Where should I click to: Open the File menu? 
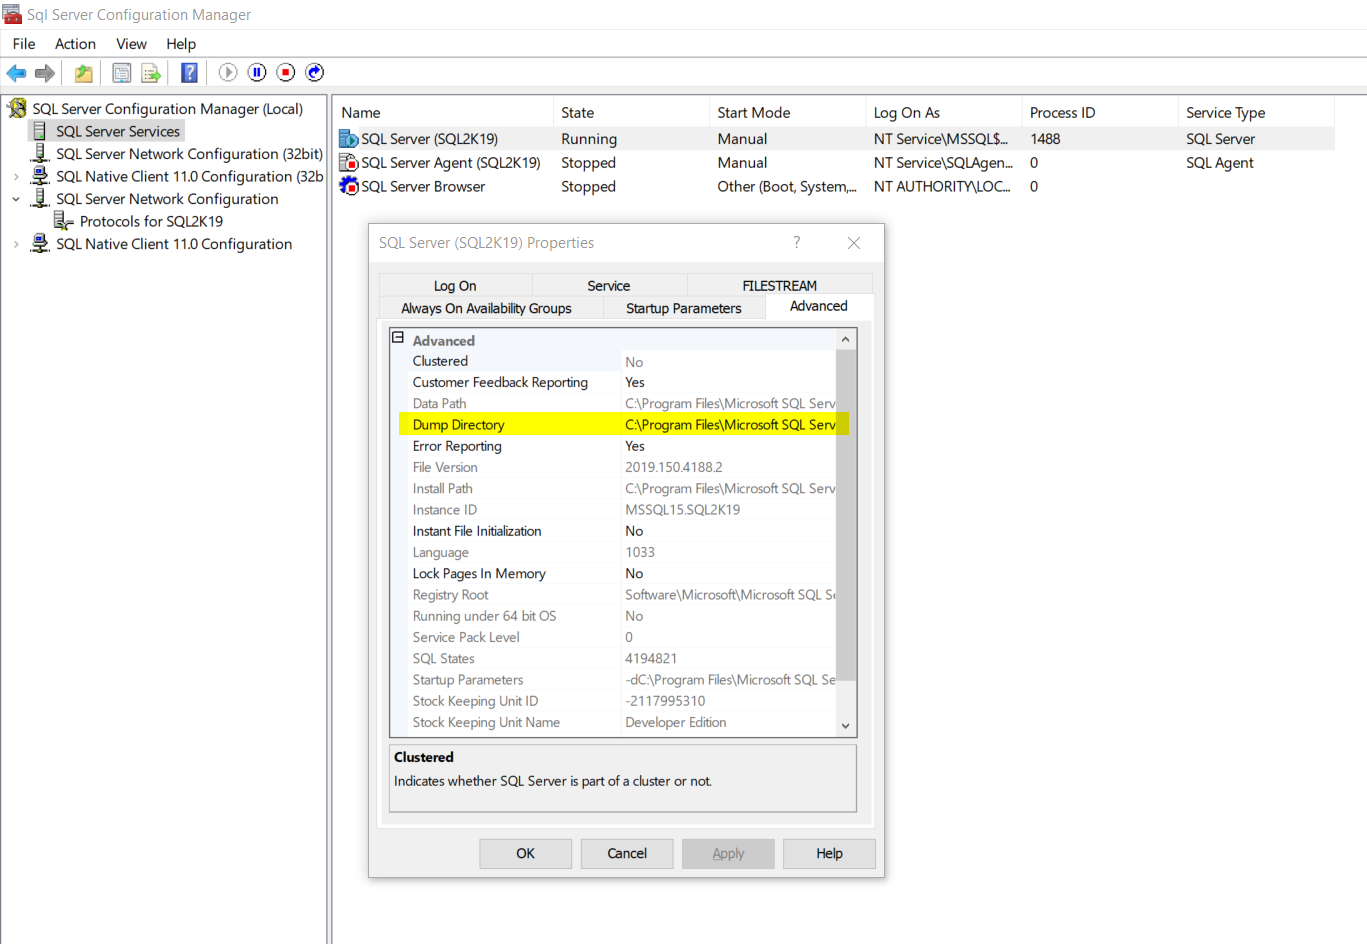pos(24,44)
